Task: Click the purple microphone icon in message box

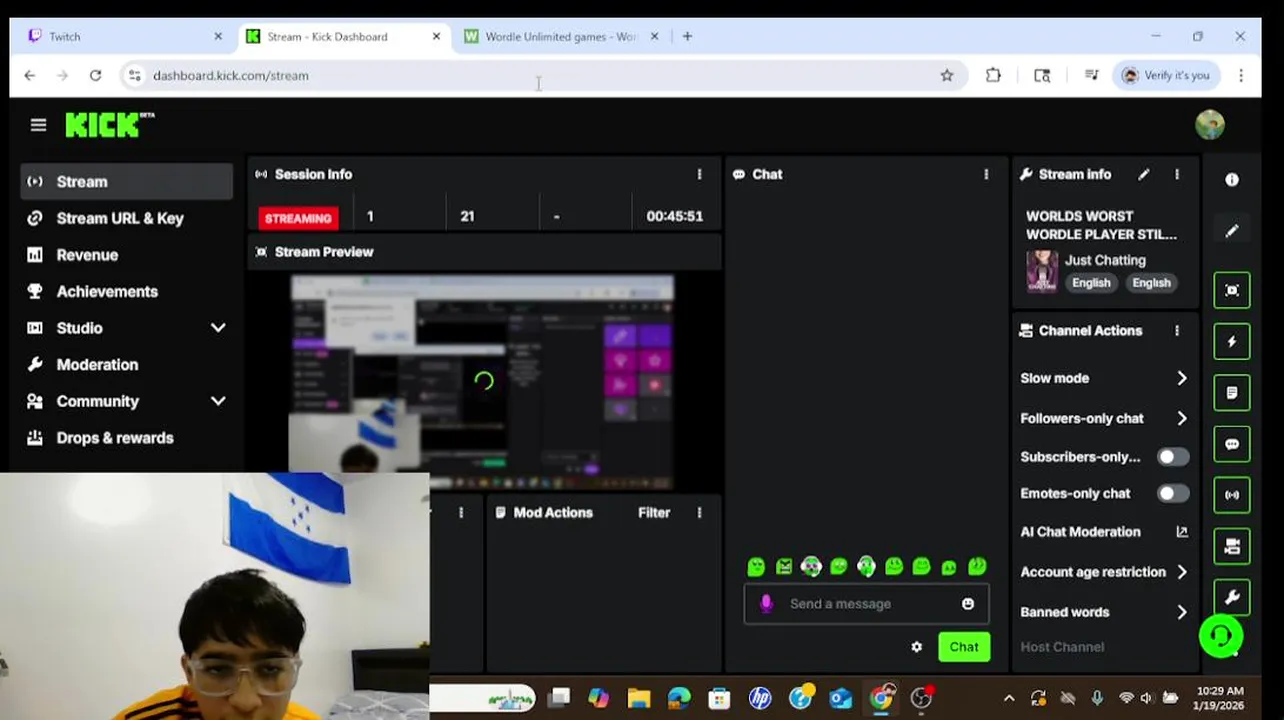Action: pos(766,604)
